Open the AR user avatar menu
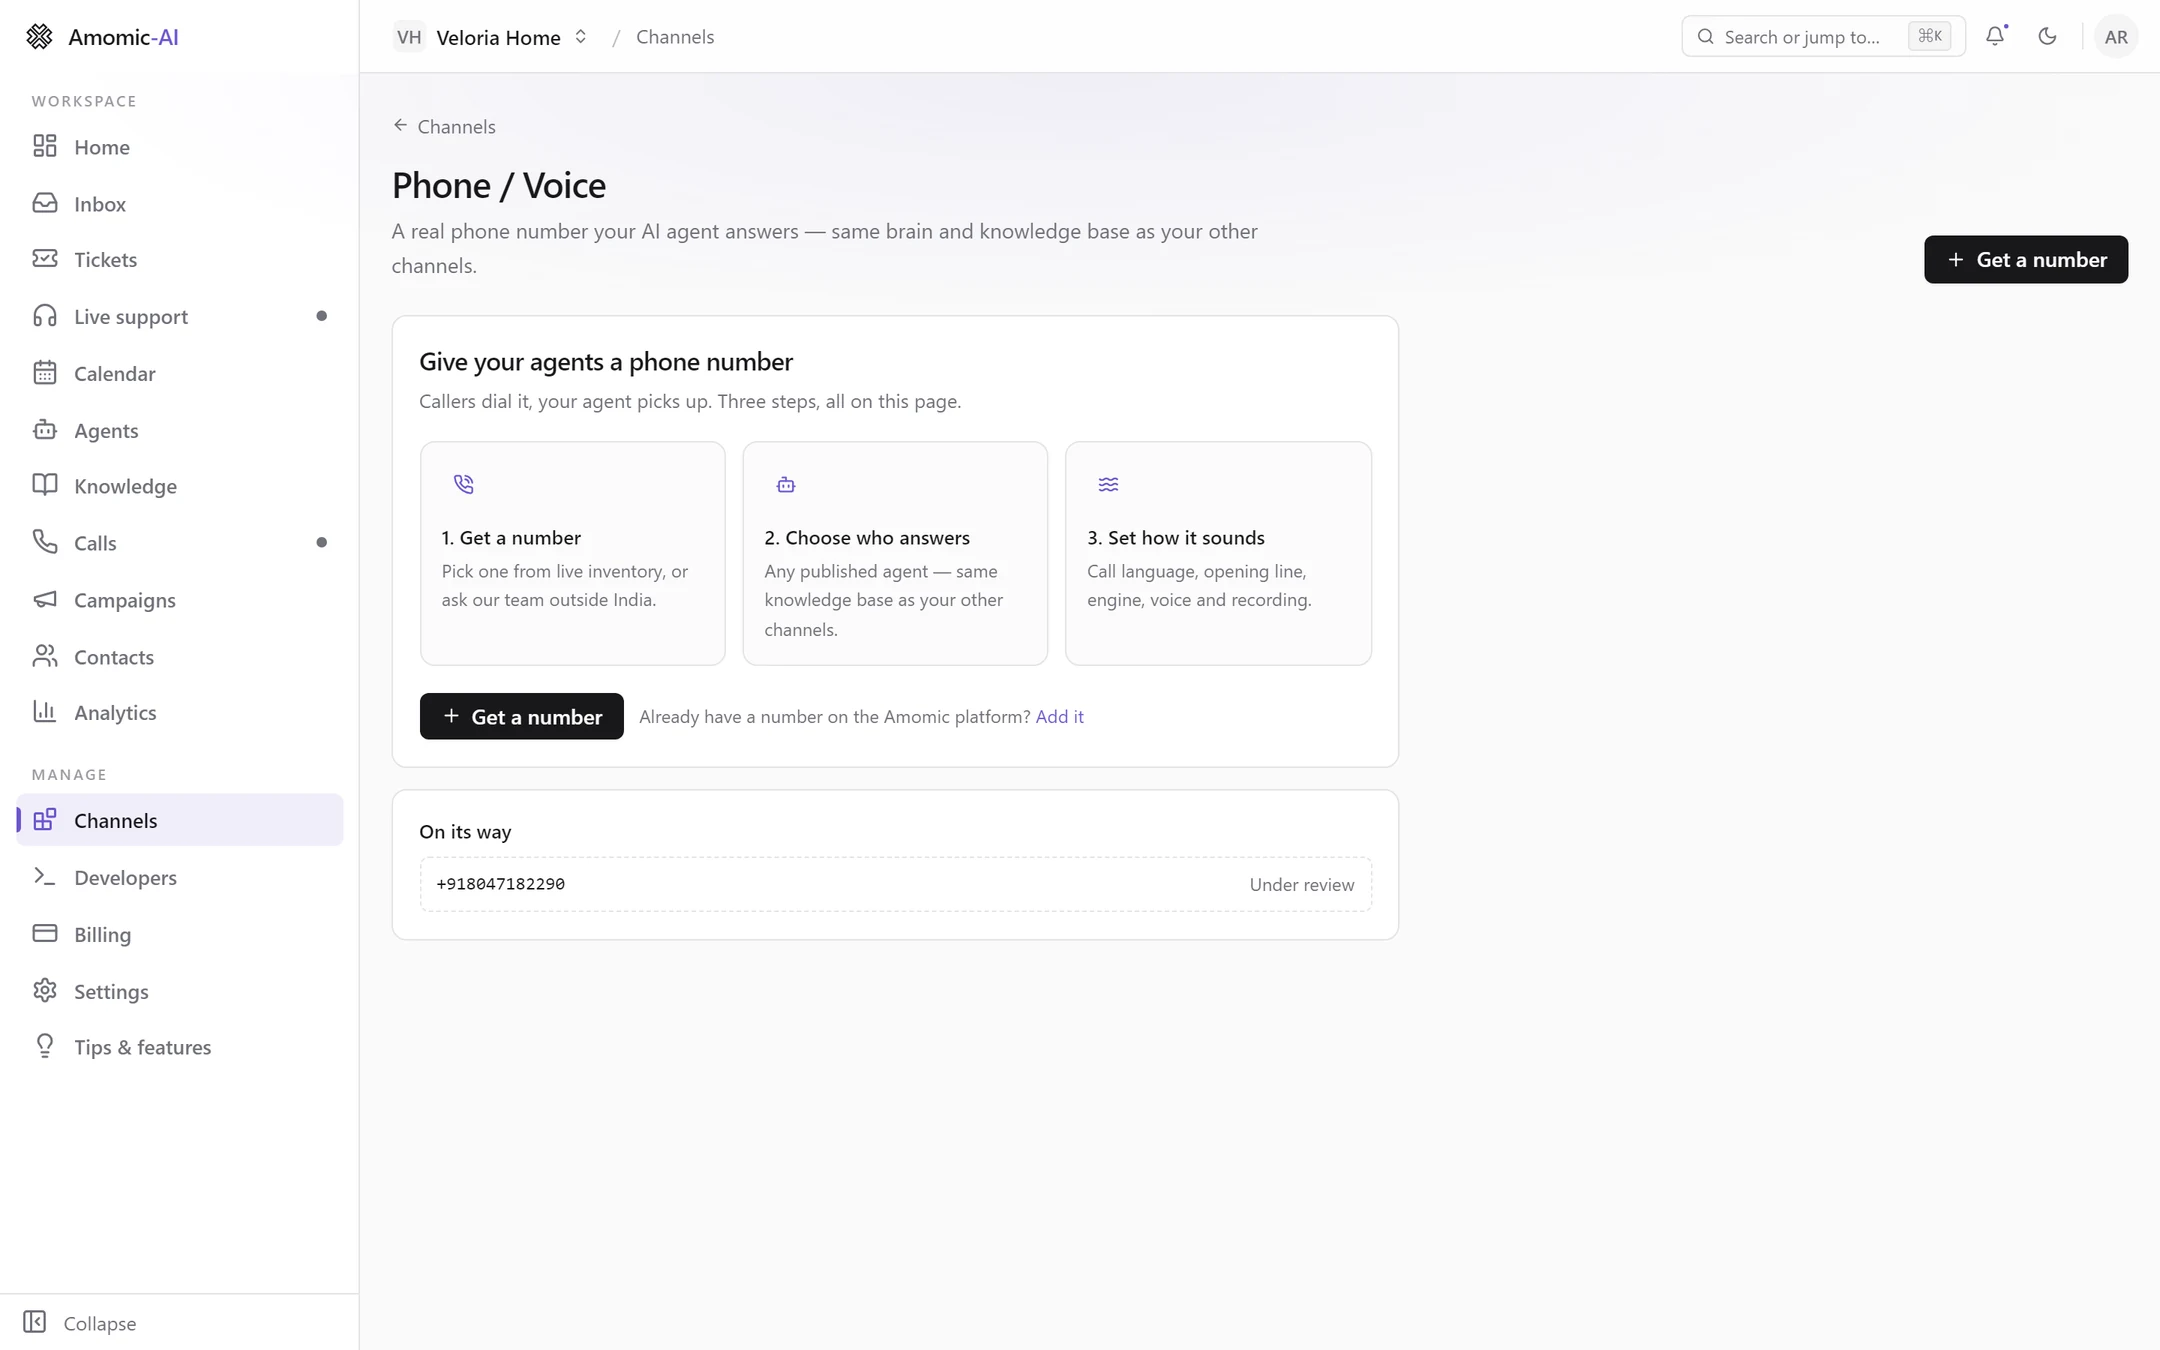This screenshot has height=1350, width=2160. [2115, 37]
